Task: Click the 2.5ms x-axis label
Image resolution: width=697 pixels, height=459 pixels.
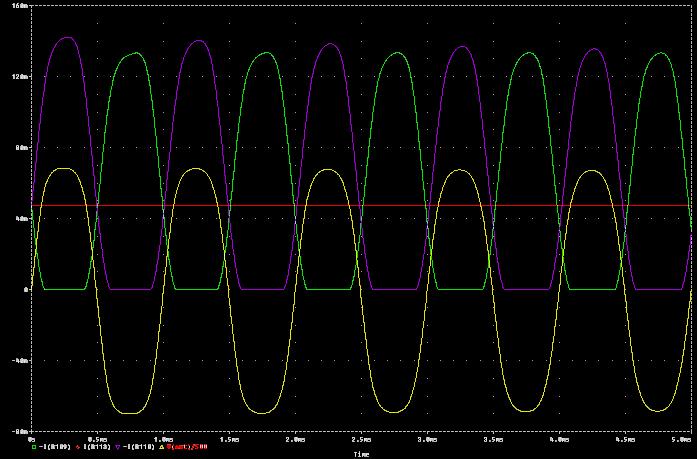Action: [361, 439]
